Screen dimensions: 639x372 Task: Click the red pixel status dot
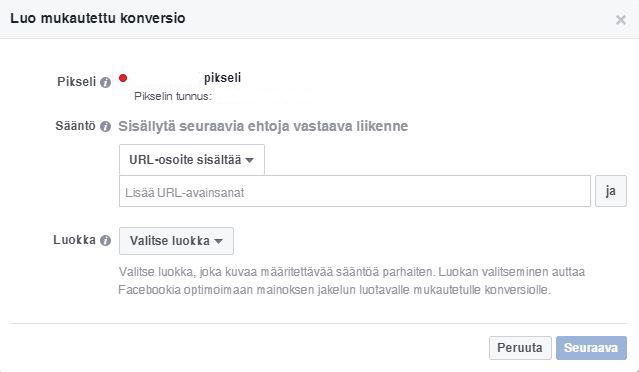pos(123,78)
